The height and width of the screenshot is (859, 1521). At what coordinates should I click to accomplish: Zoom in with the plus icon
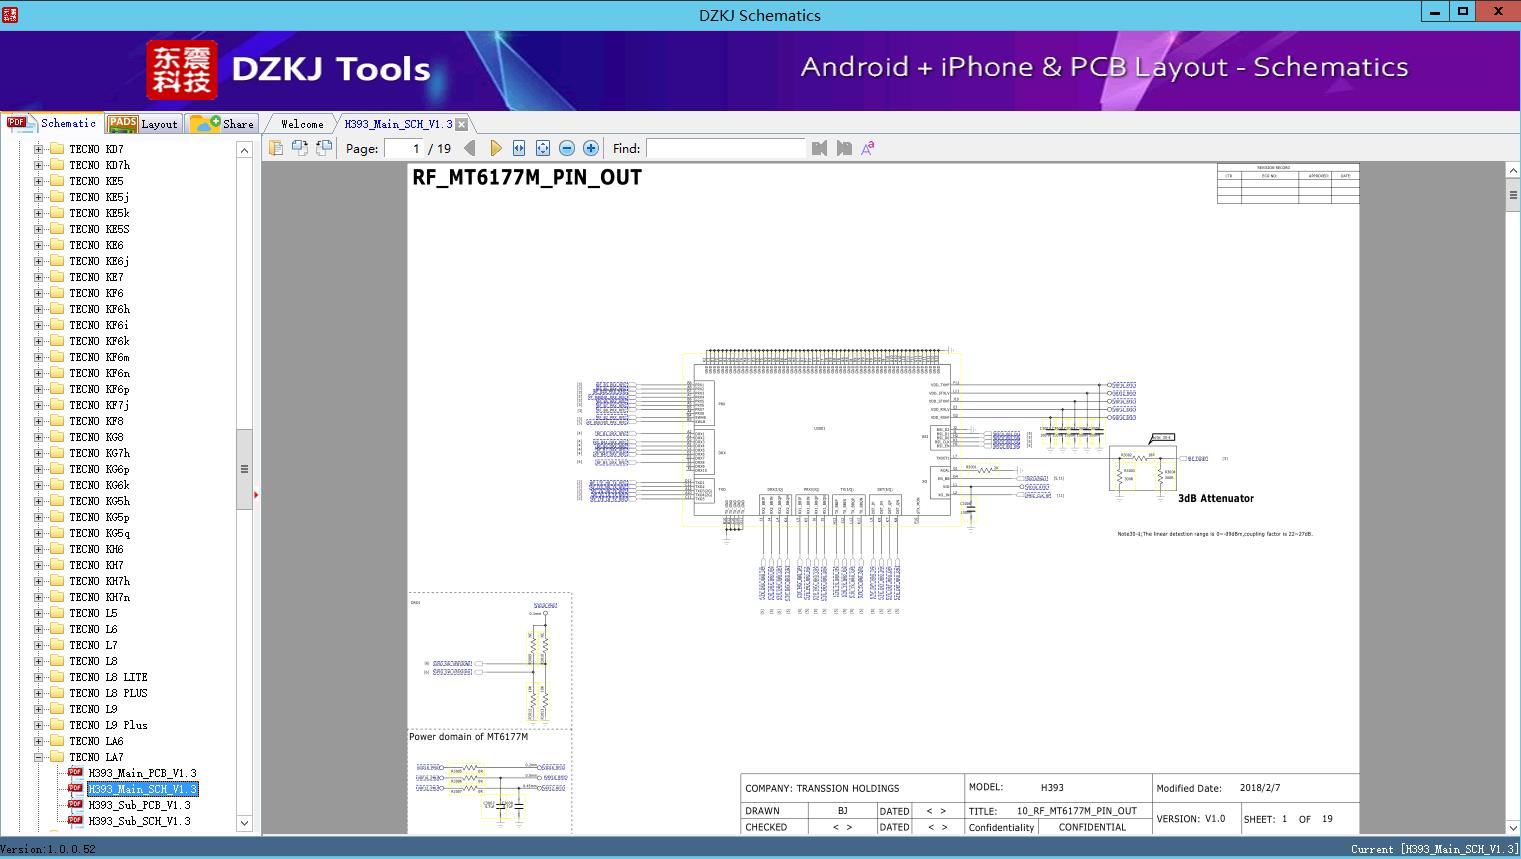[591, 148]
